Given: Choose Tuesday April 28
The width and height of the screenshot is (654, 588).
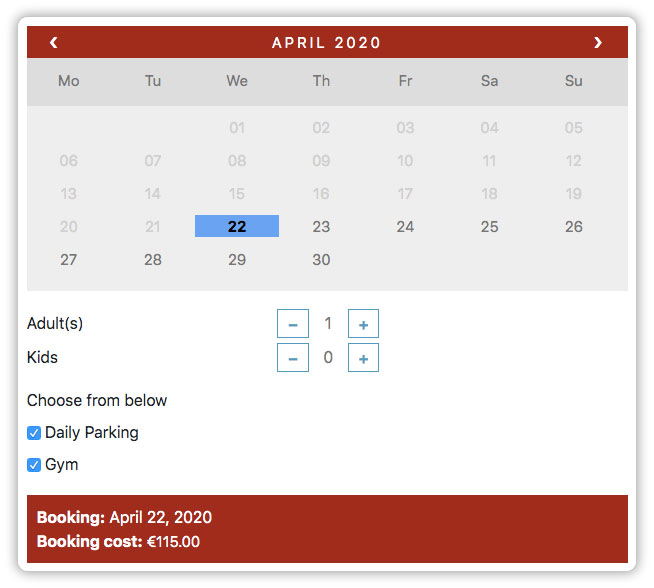Looking at the screenshot, I should tap(153, 259).
